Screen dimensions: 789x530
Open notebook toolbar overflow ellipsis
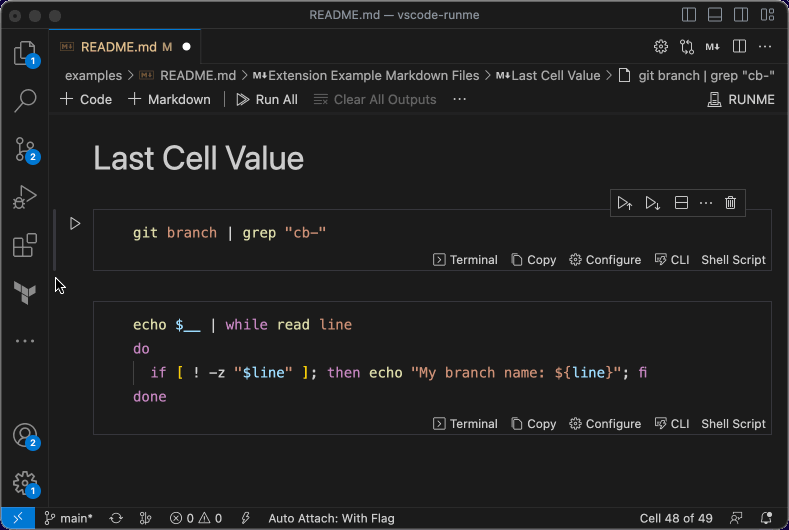[459, 100]
